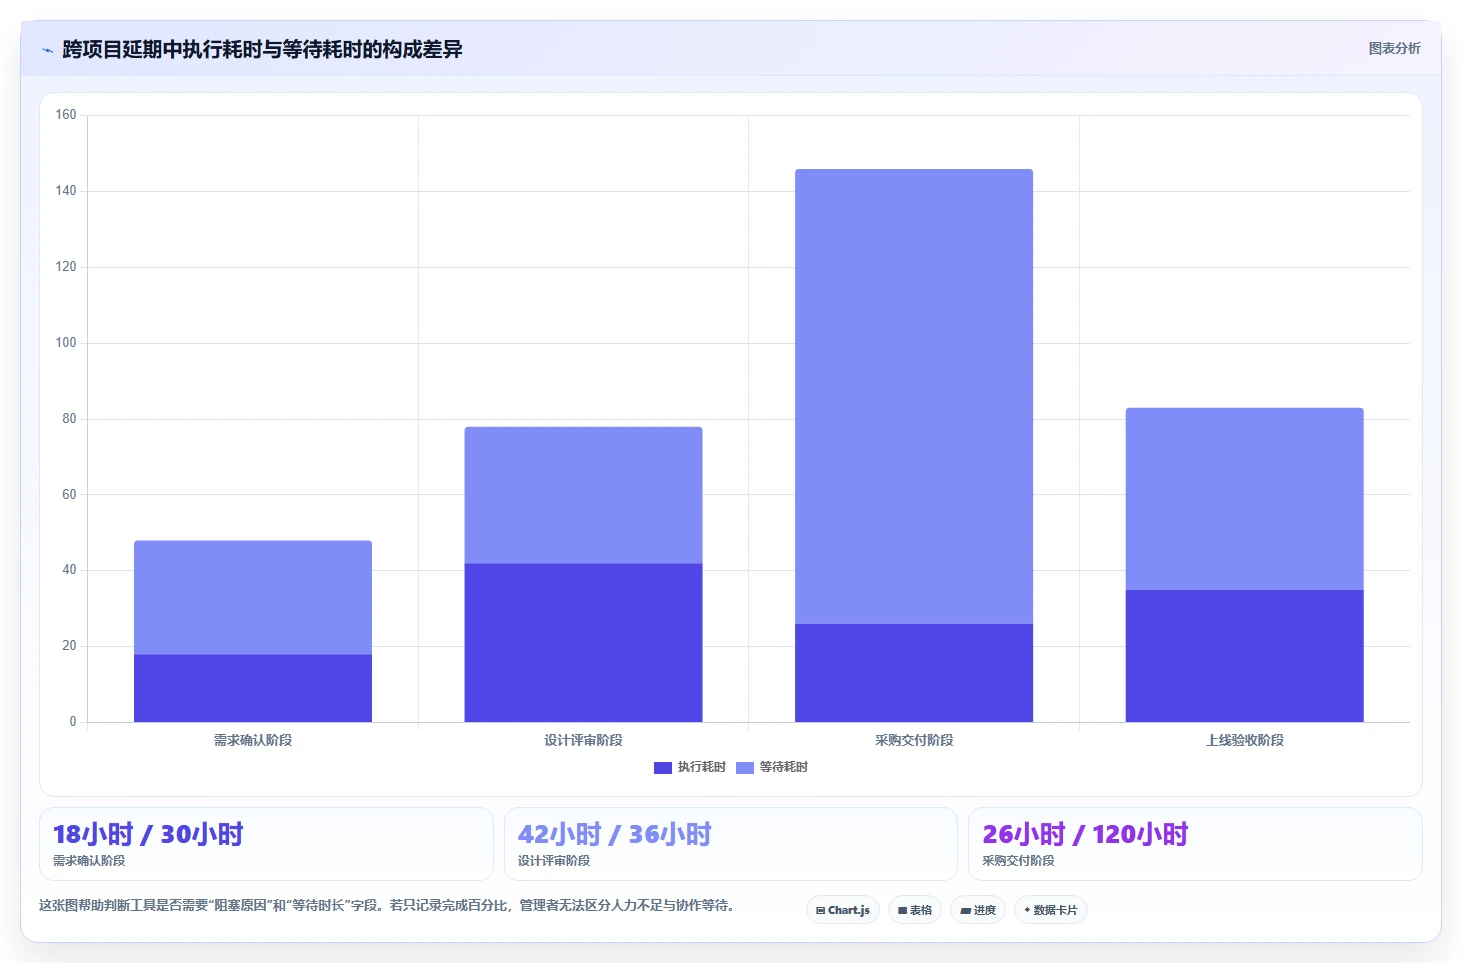Toggle the 执行耗时 legend item
1462x963 pixels.
click(690, 767)
